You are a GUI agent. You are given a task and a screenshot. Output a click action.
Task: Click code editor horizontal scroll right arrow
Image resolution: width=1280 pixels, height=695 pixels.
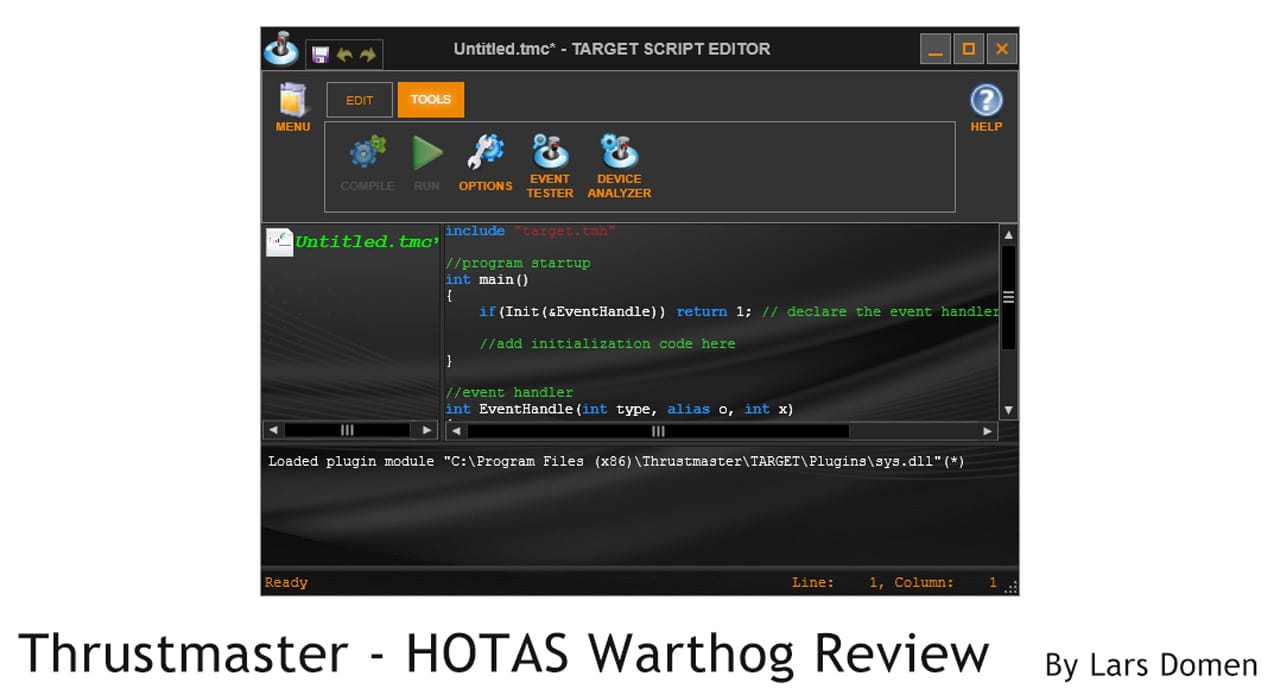coord(987,431)
